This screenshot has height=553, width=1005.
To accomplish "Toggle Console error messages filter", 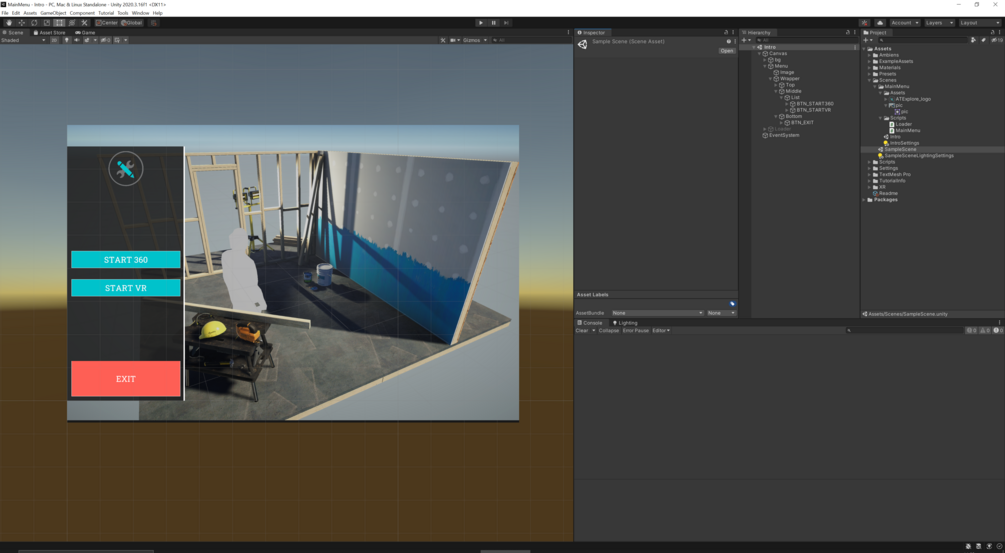I will (998, 331).
